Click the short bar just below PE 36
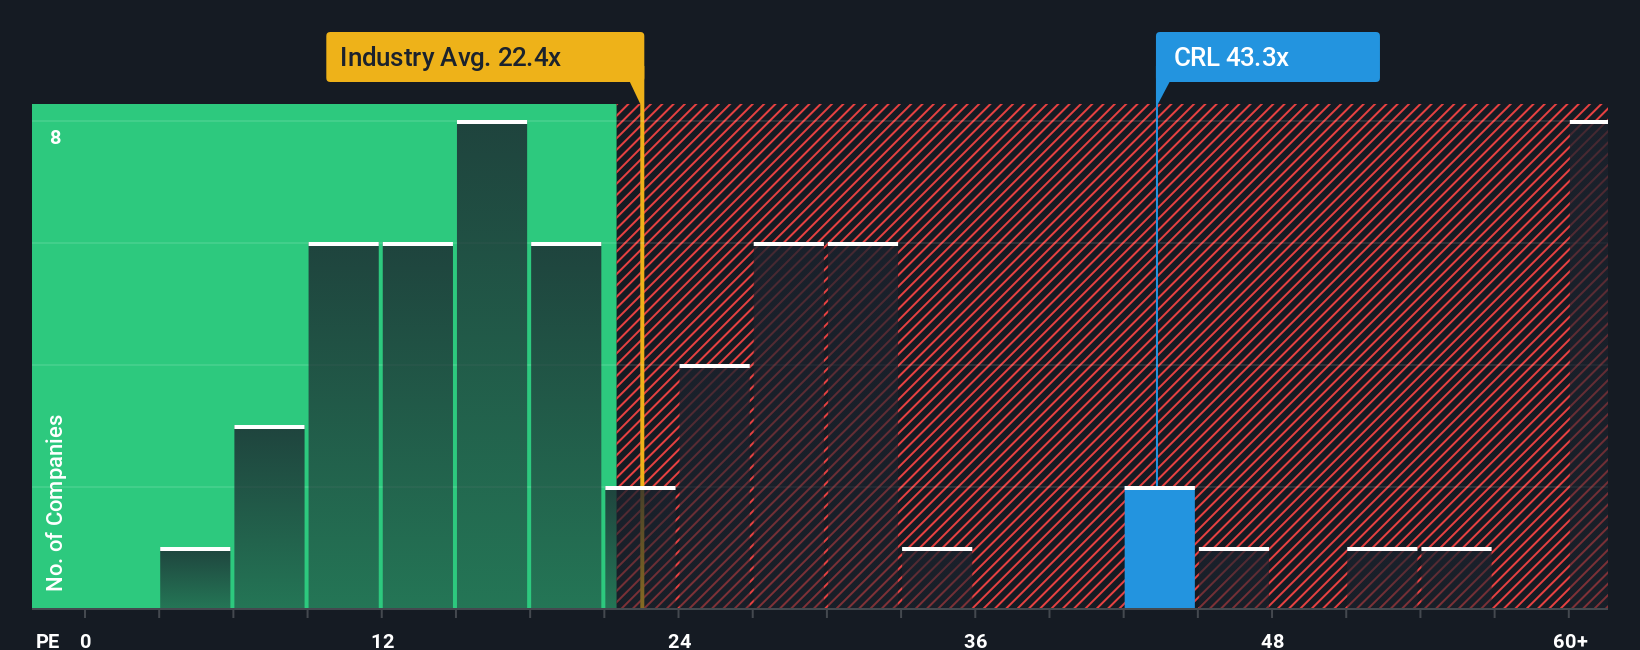The height and width of the screenshot is (650, 1640). [937, 578]
